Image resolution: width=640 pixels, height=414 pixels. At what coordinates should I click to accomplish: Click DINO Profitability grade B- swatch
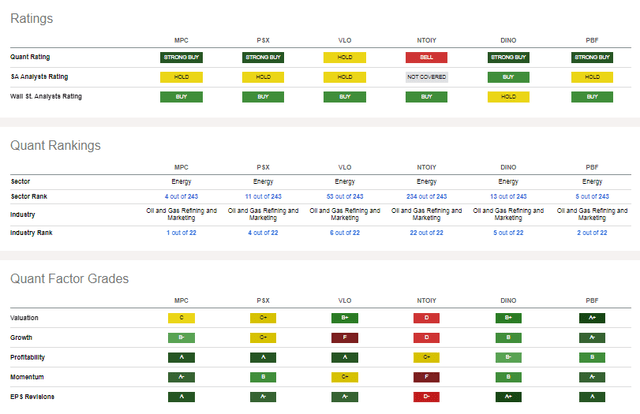[x=508, y=357]
